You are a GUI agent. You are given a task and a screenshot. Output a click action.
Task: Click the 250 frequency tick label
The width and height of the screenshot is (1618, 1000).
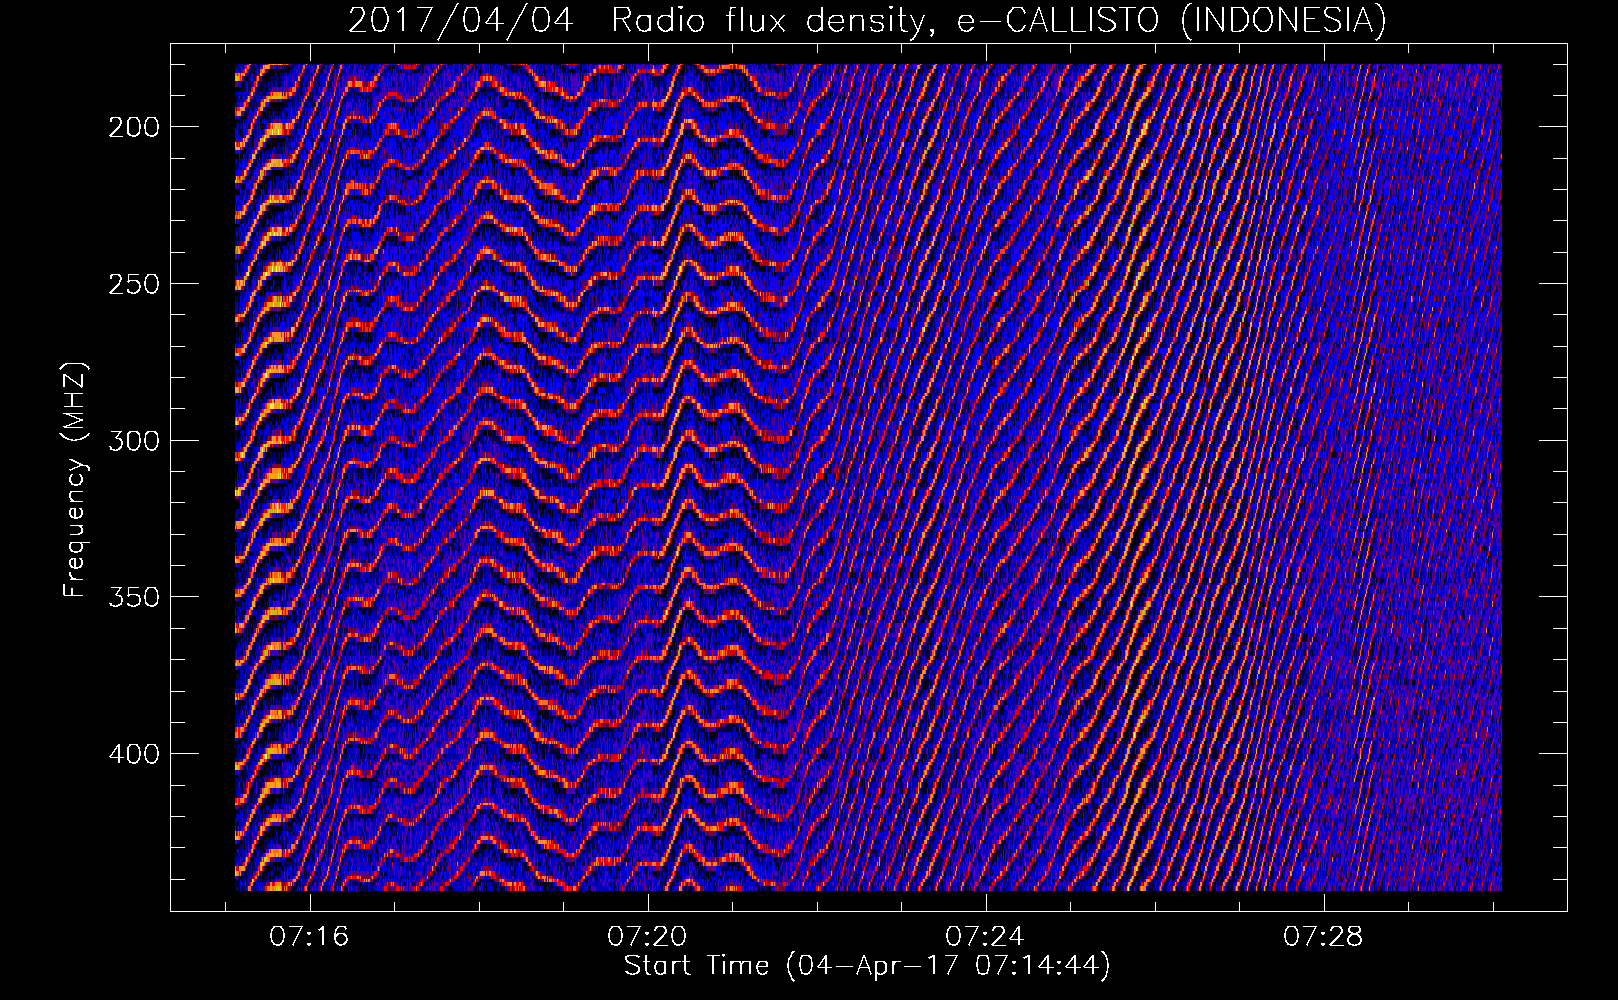[133, 284]
